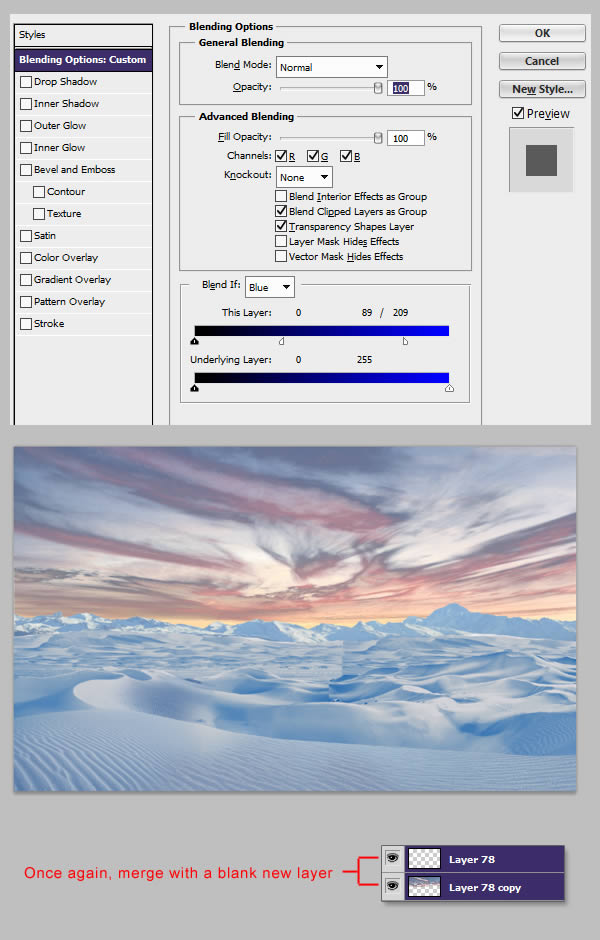Enable the Pattern Overlay checkbox

pos(26,302)
